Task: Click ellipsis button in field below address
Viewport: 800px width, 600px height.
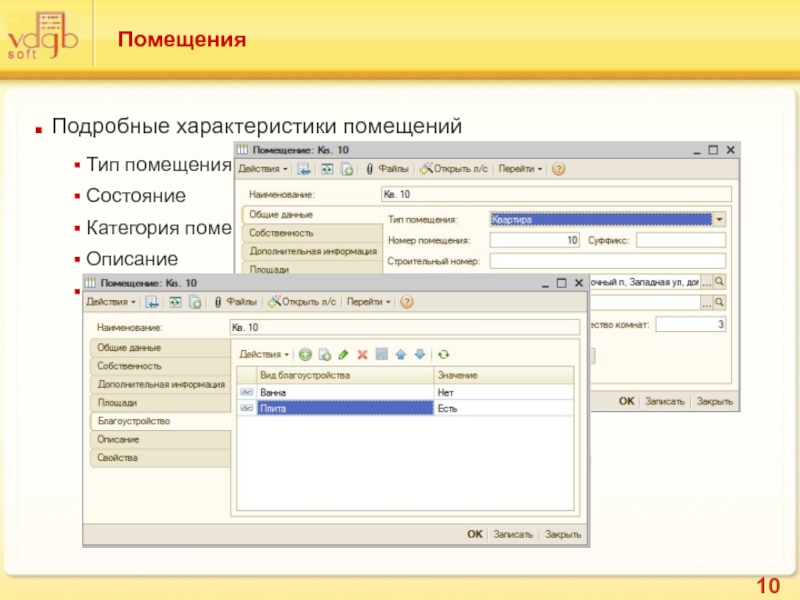Action: tap(707, 303)
